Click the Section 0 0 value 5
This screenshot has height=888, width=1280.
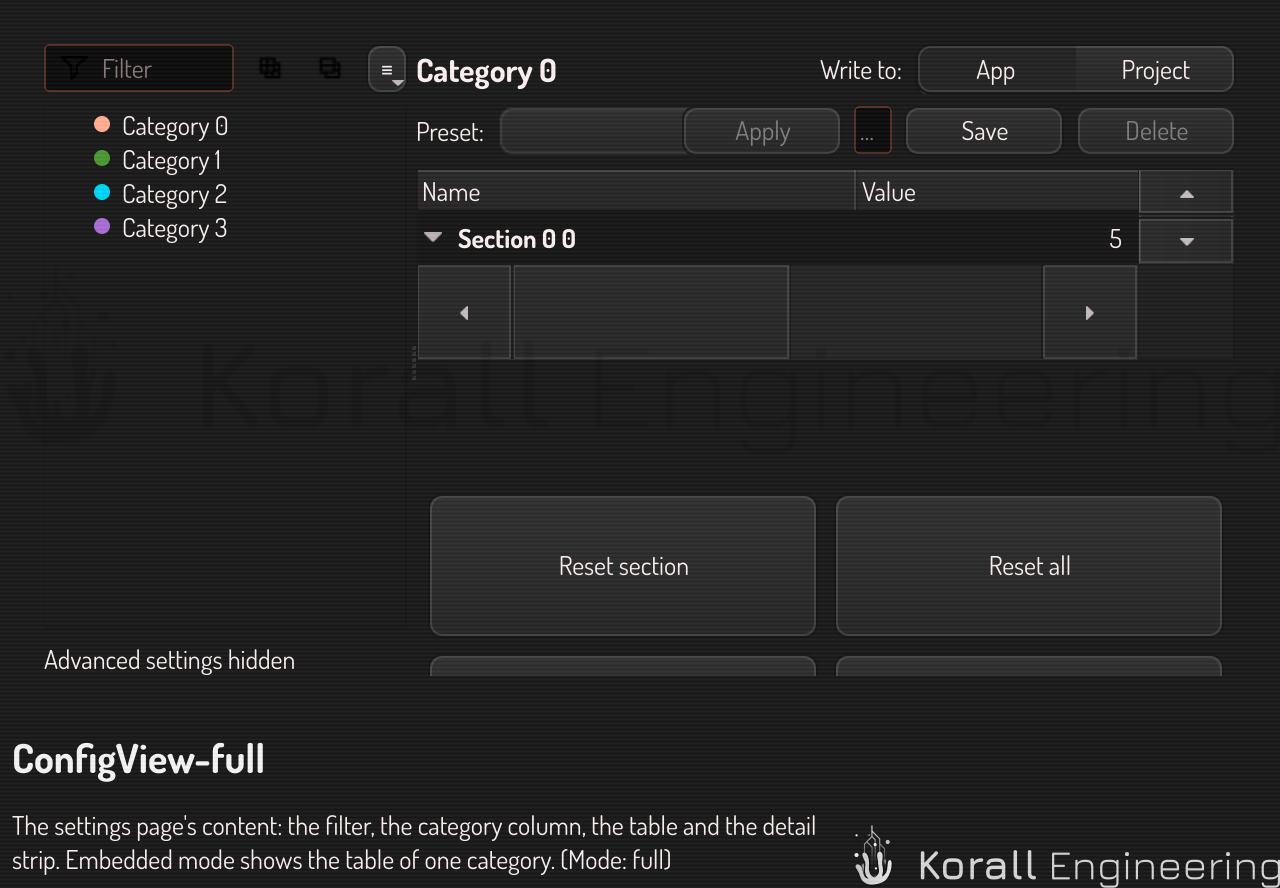[x=1115, y=239]
